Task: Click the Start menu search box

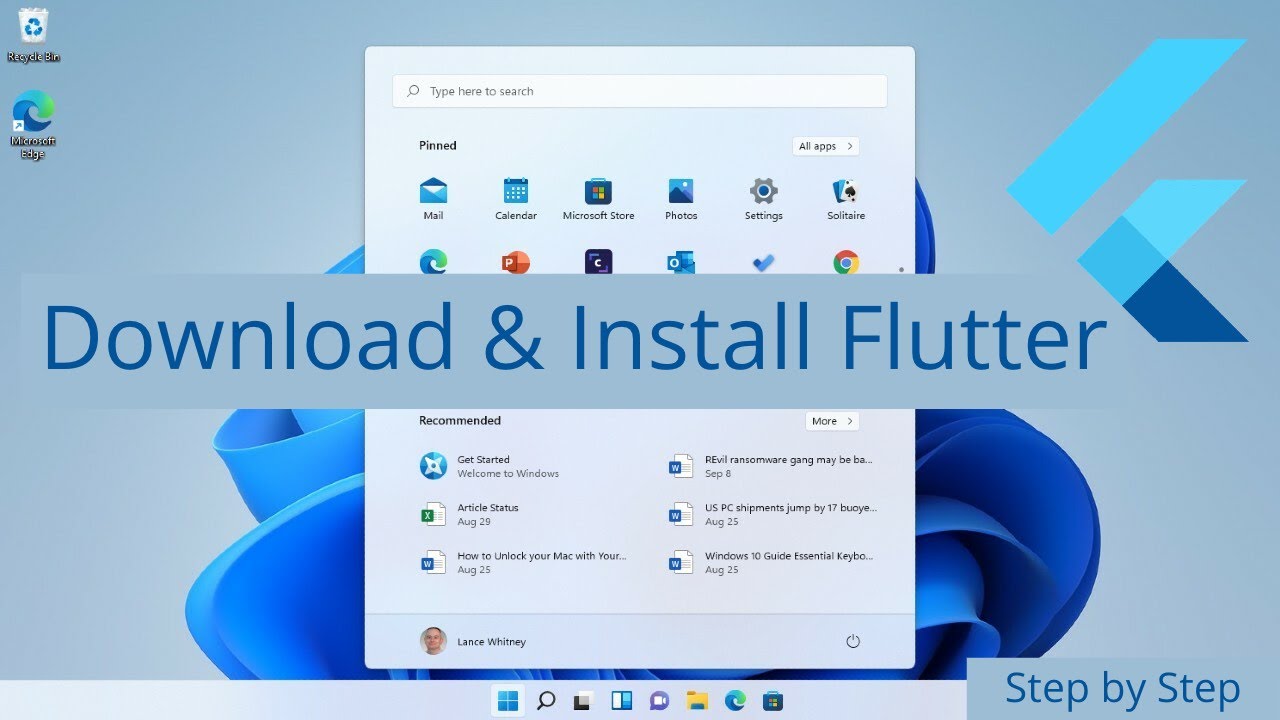Action: tap(640, 91)
